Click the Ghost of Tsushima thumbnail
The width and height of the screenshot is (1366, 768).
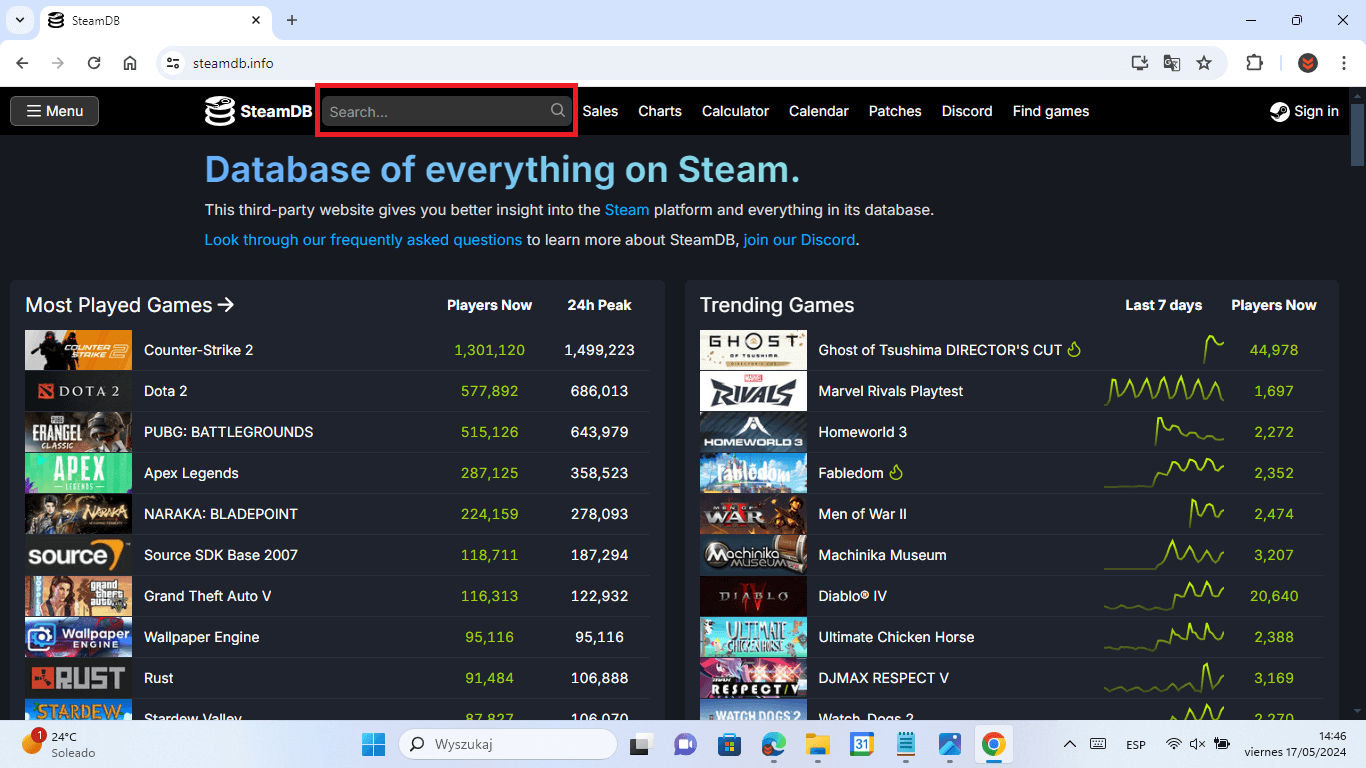tap(753, 350)
